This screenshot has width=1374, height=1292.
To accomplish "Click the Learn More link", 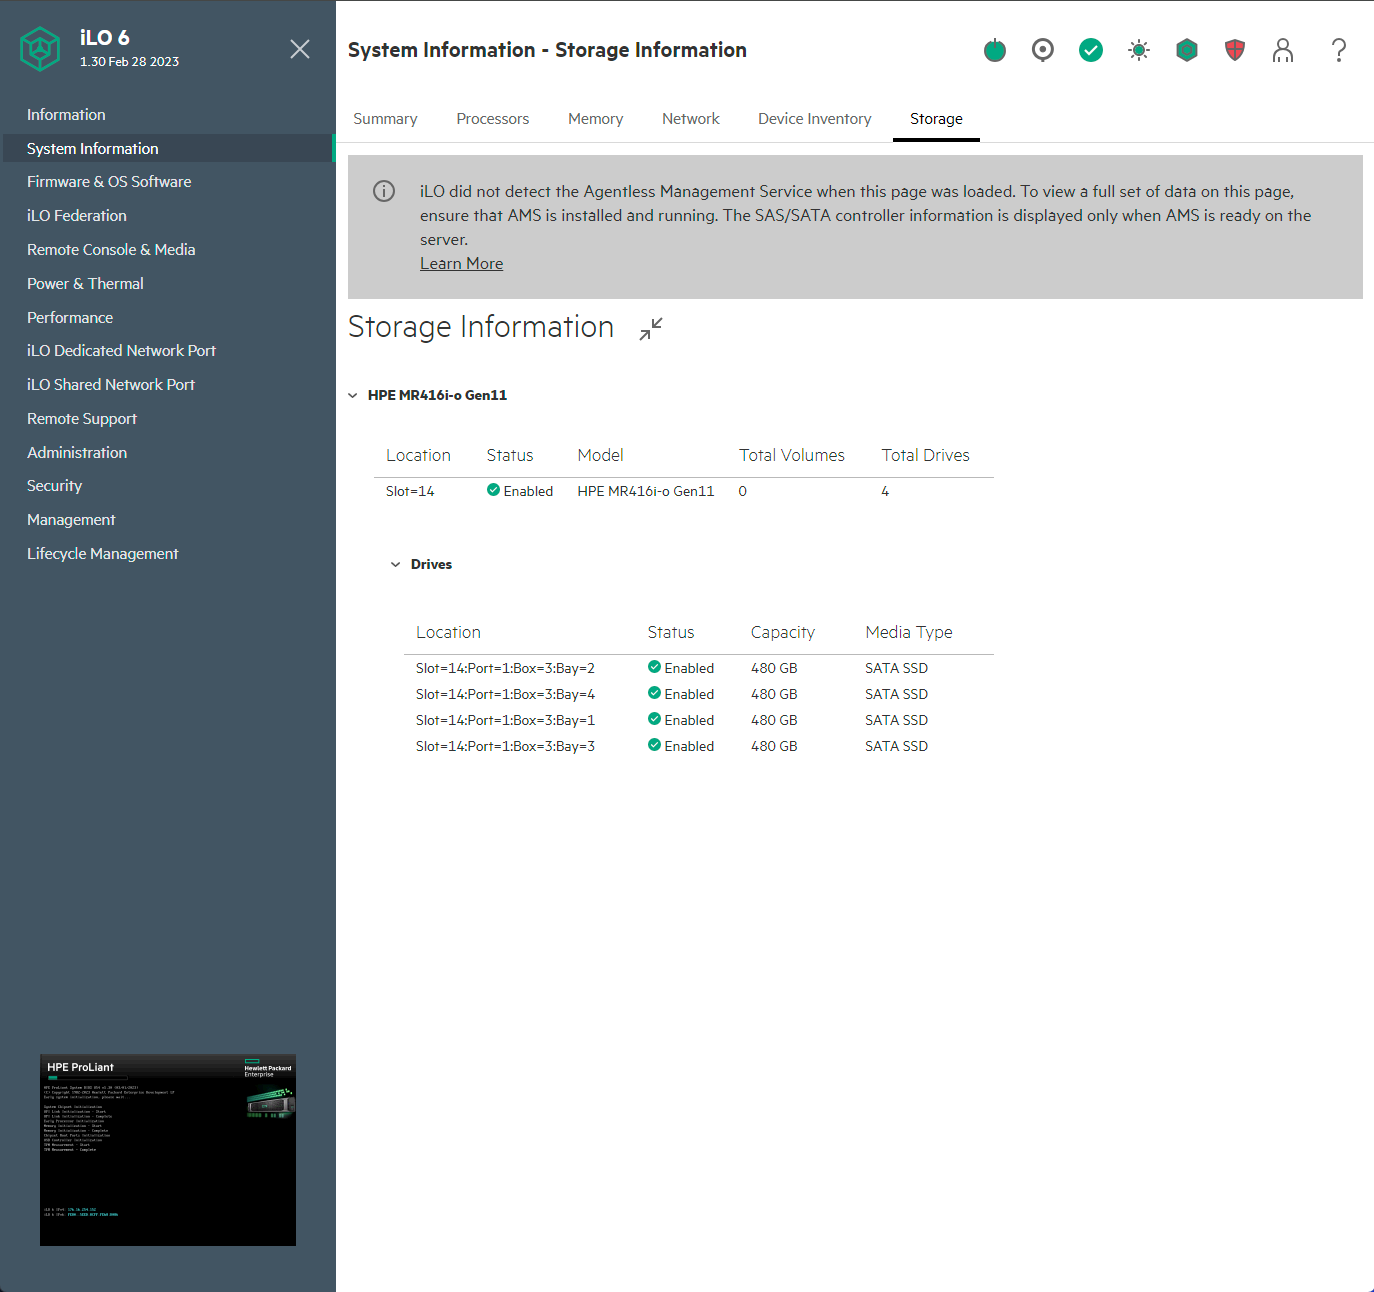I will [x=461, y=264].
